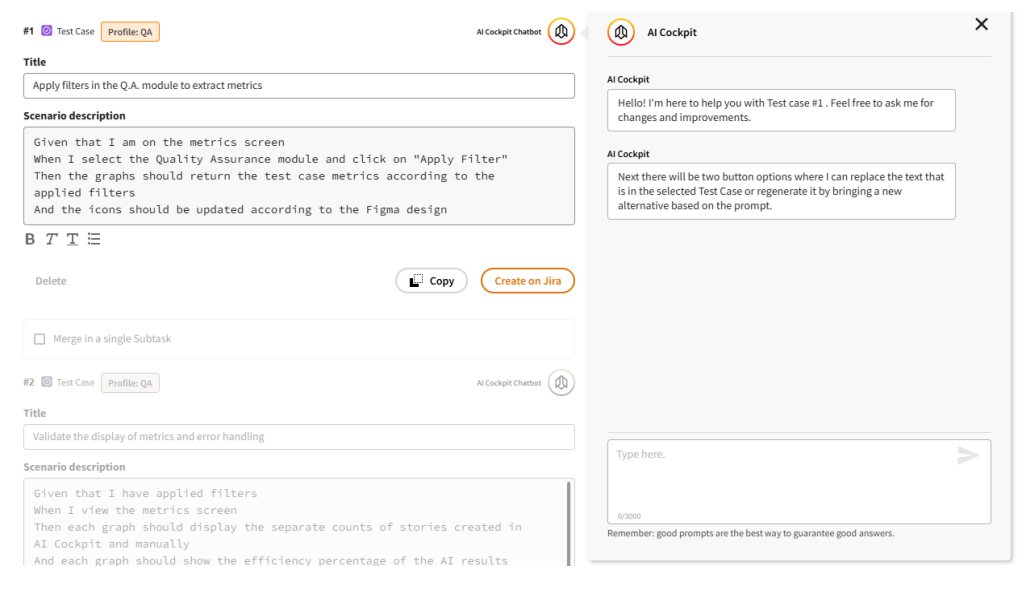The height and width of the screenshot is (595, 1026).
Task: Delete test case #1
Action: tap(51, 281)
